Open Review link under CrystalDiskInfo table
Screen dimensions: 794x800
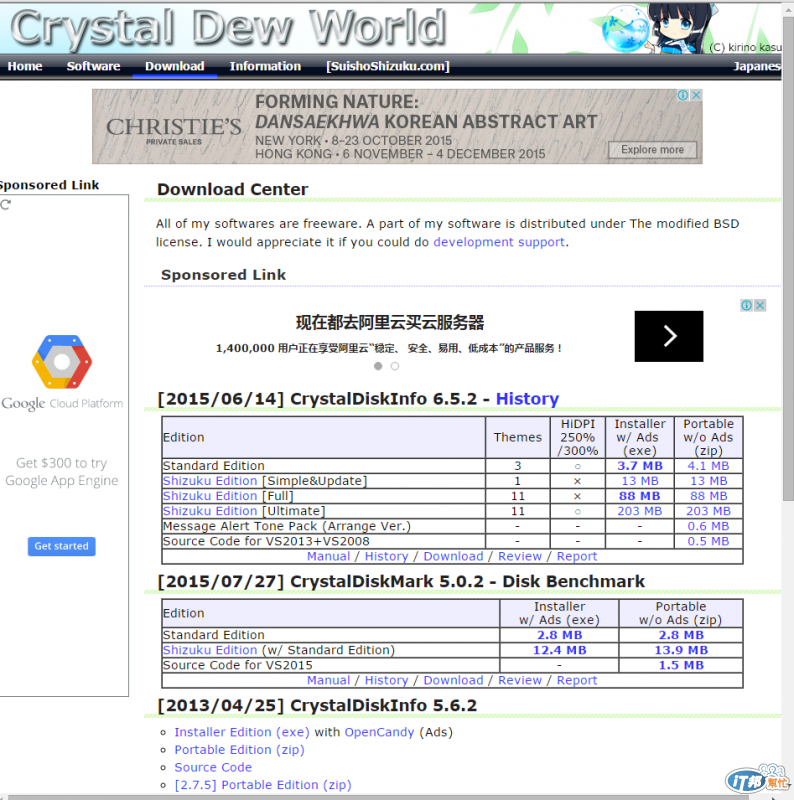pyautogui.click(x=519, y=556)
